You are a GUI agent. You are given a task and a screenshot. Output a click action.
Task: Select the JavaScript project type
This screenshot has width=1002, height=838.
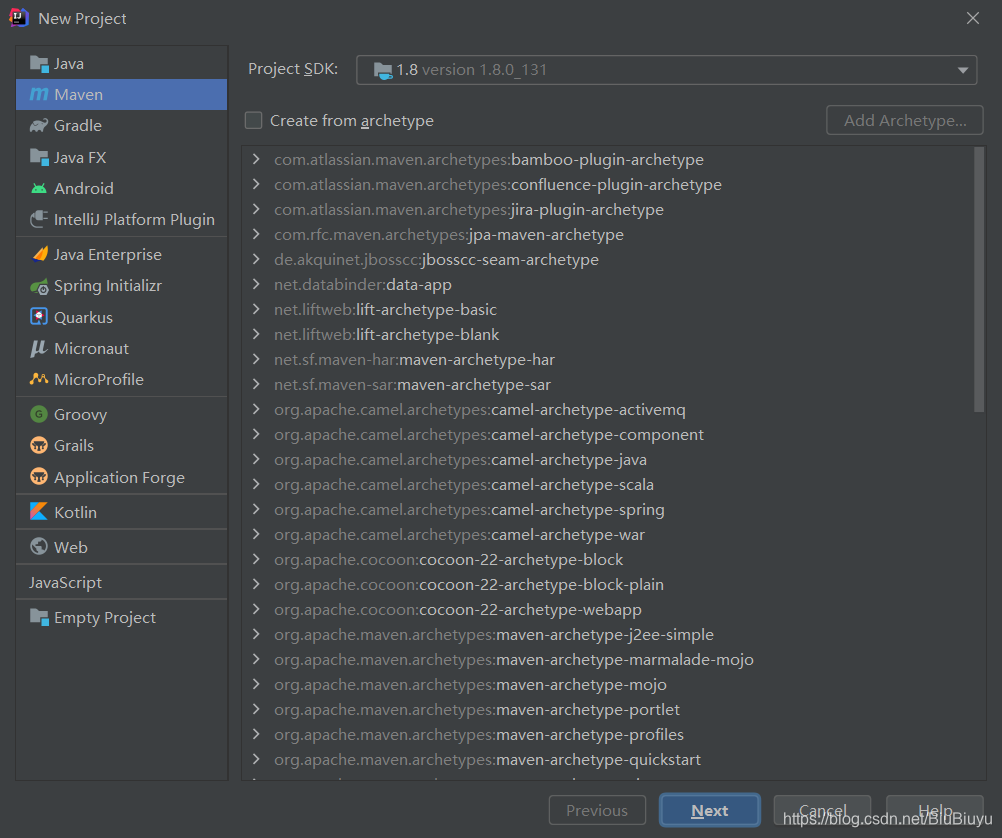(x=65, y=582)
